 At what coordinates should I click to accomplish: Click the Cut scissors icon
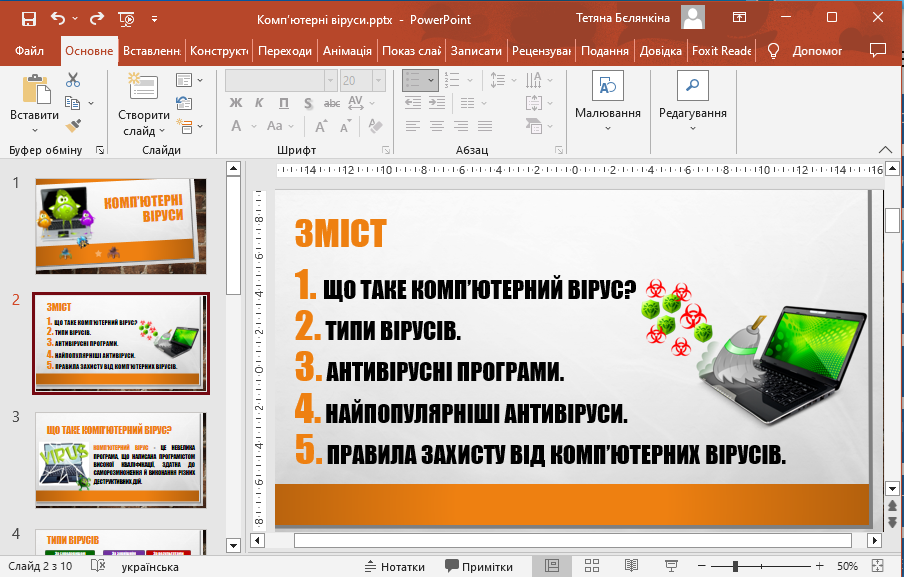(73, 80)
